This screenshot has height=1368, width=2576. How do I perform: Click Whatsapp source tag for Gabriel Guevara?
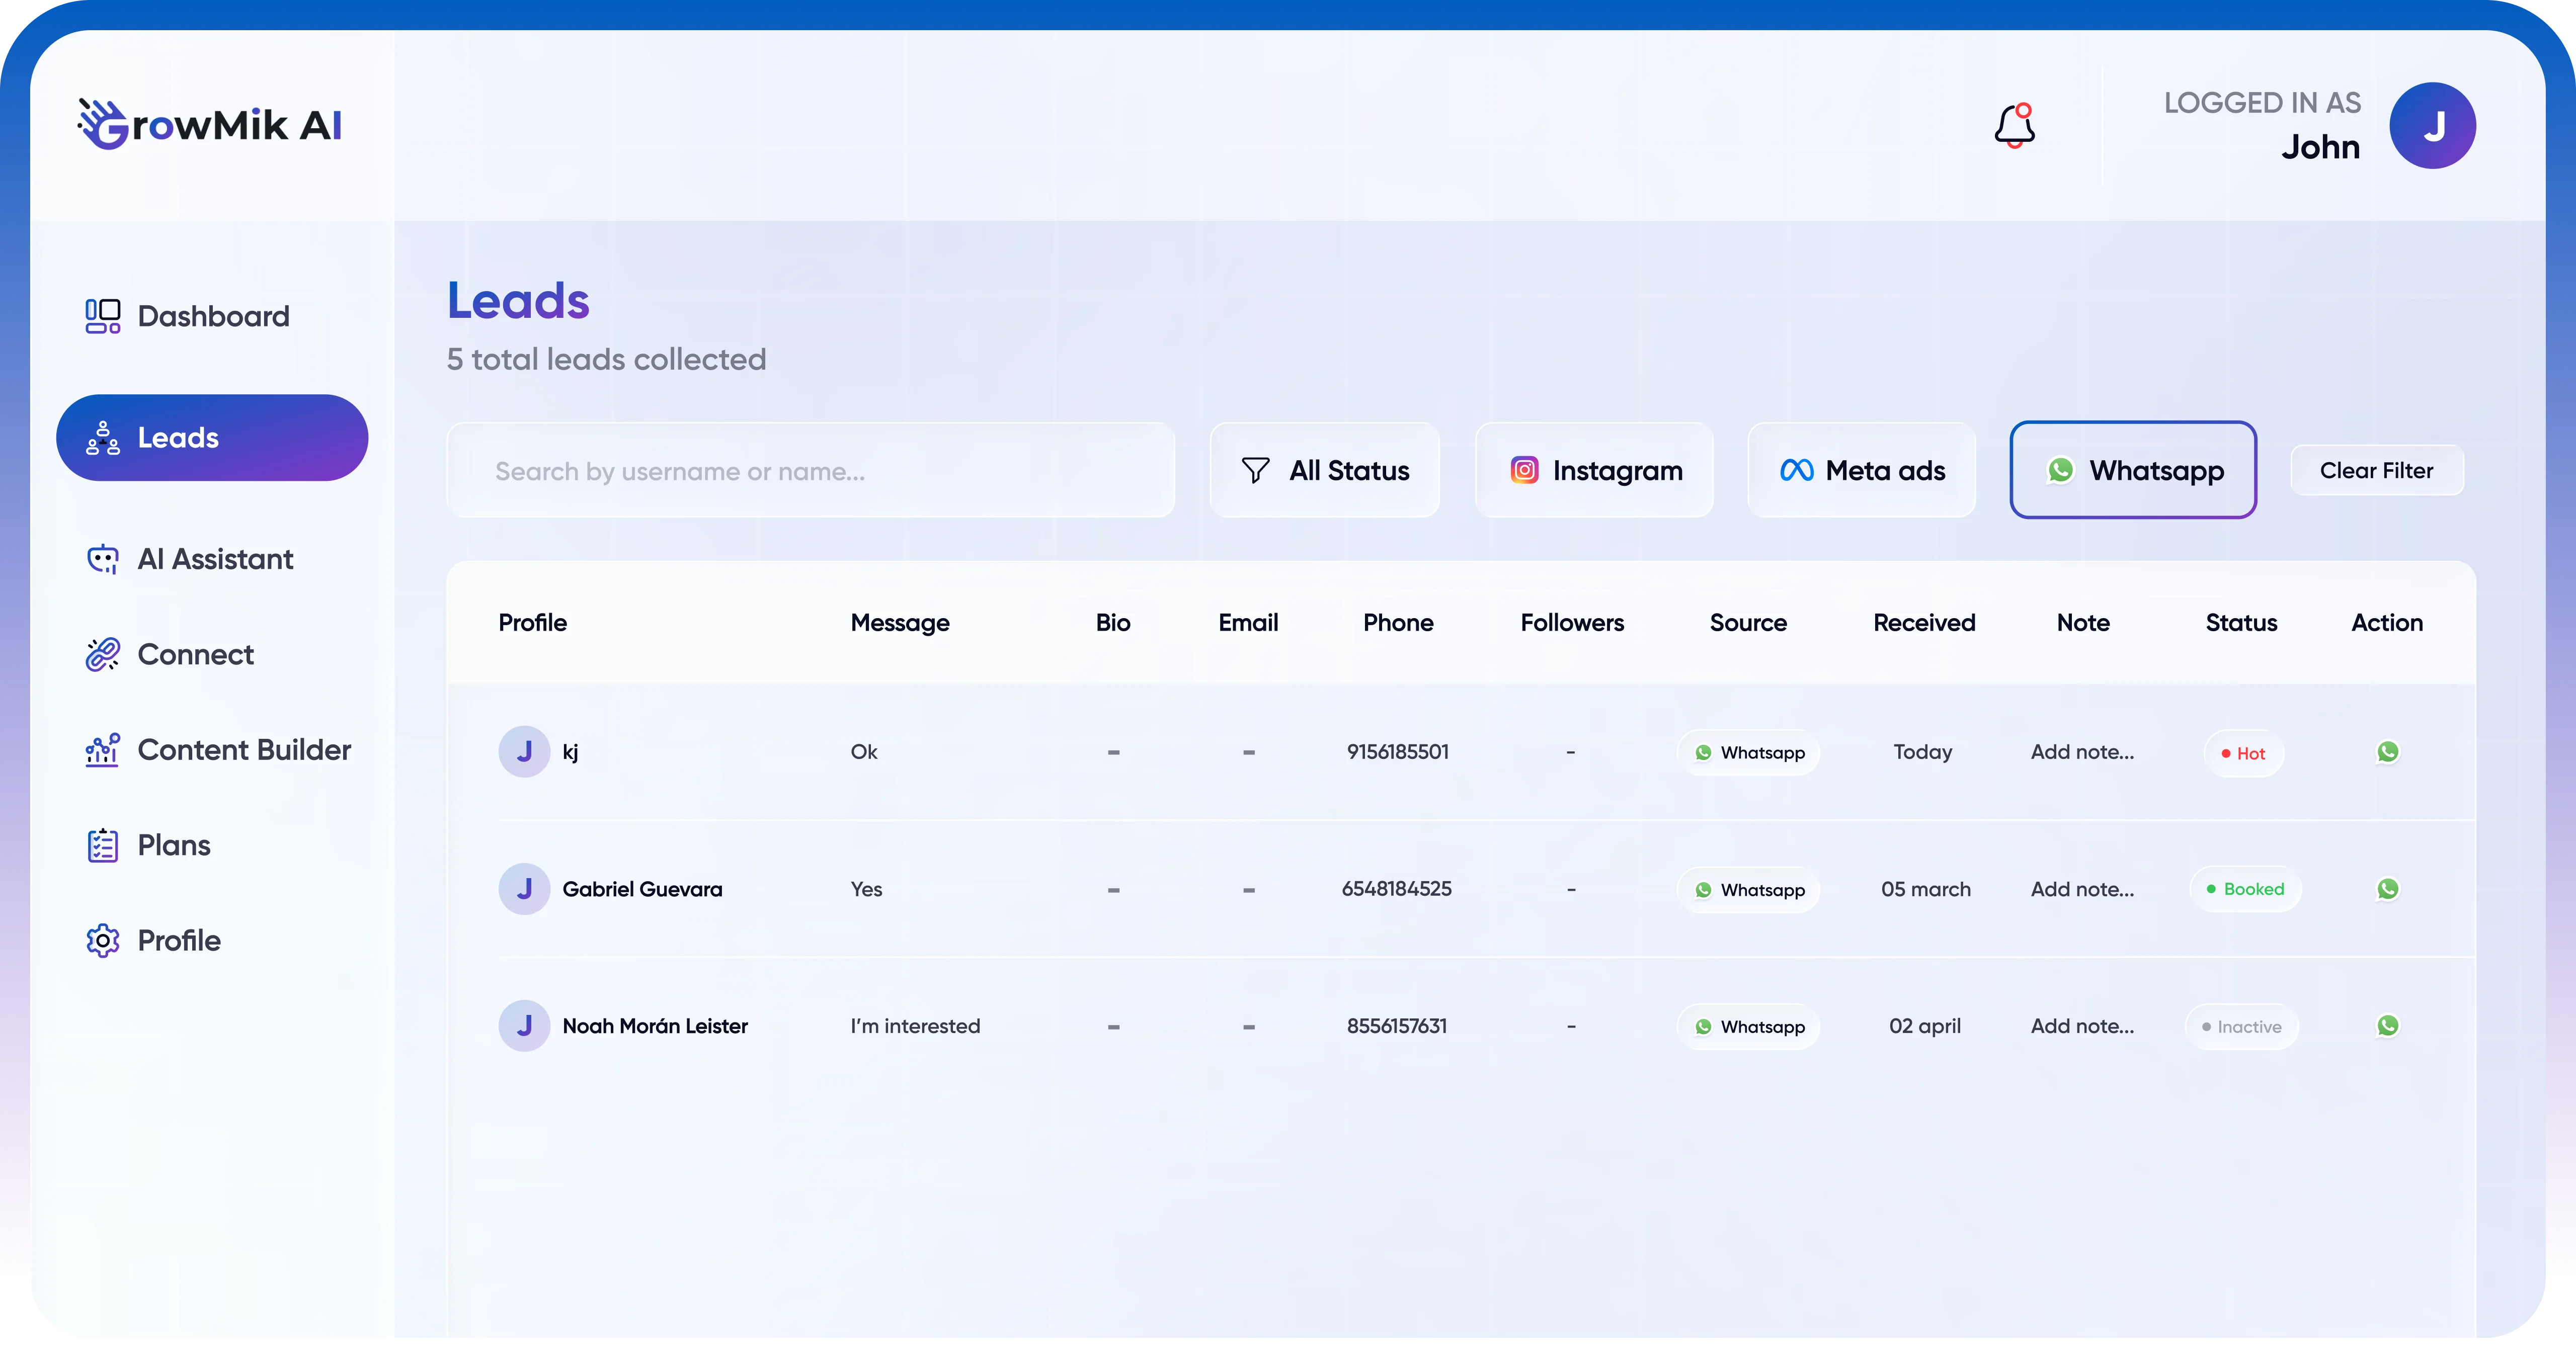(x=1748, y=890)
